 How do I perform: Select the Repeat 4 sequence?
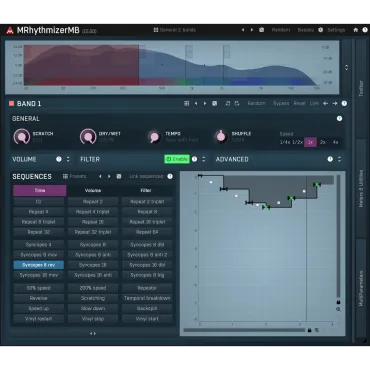[x=39, y=212]
